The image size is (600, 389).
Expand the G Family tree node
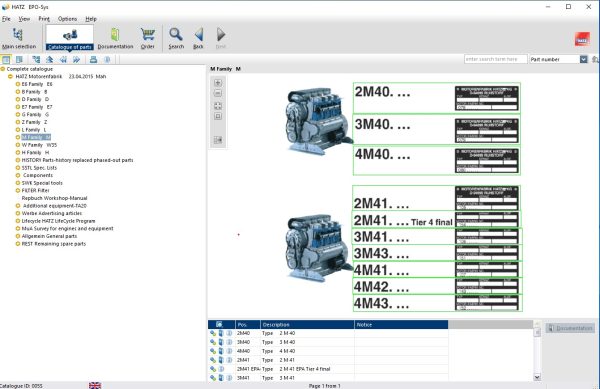tap(18, 114)
